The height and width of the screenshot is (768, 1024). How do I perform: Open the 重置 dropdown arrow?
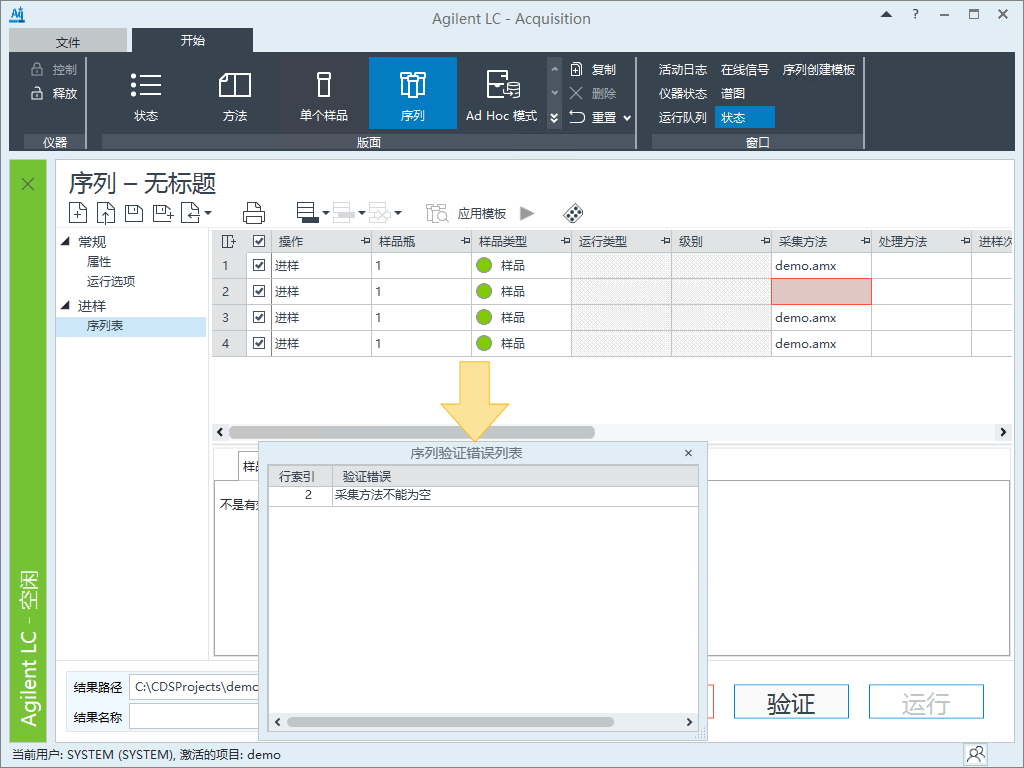point(627,118)
